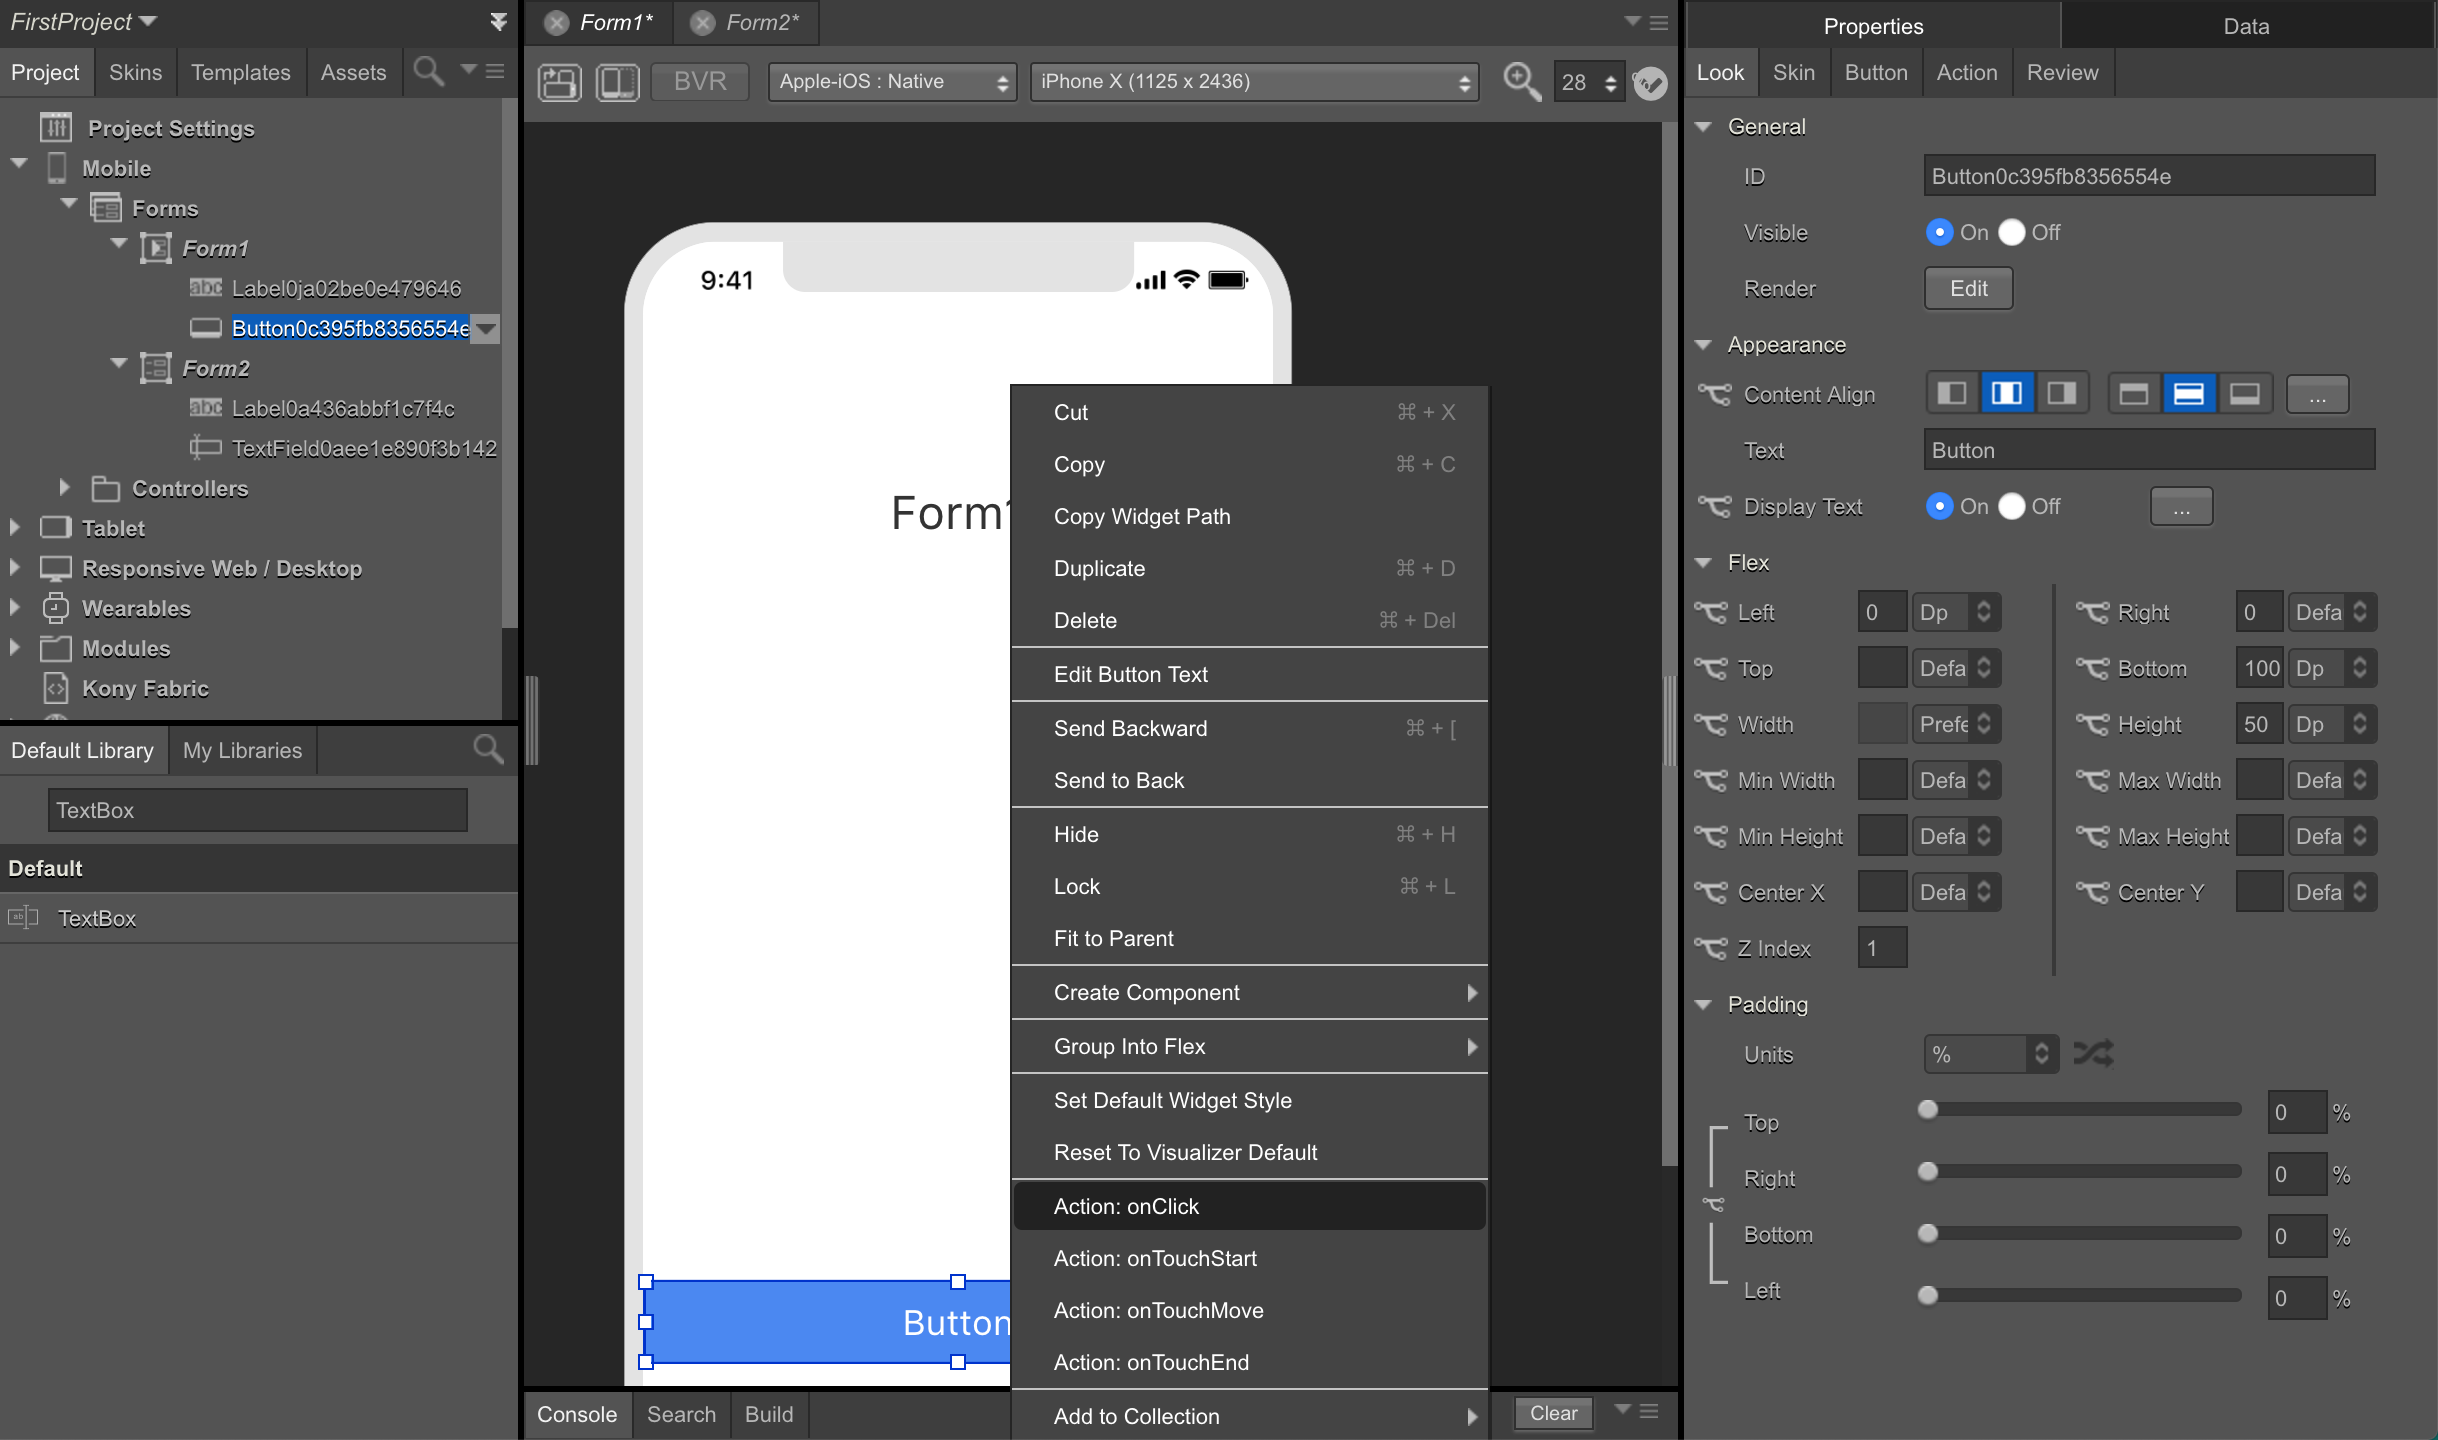
Task: Click the Render Edit button
Action: pos(1968,288)
